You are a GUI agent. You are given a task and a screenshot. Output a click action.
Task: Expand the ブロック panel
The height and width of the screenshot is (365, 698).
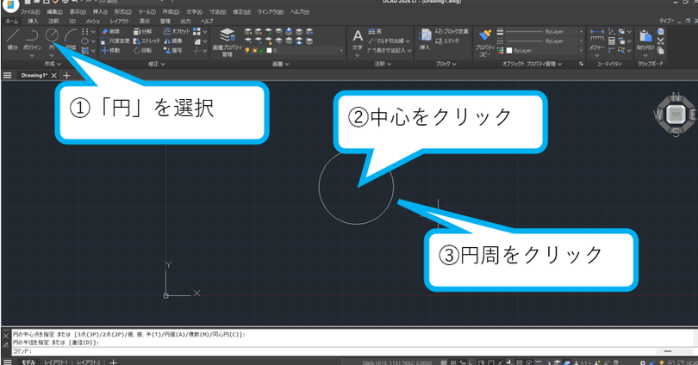(x=446, y=64)
